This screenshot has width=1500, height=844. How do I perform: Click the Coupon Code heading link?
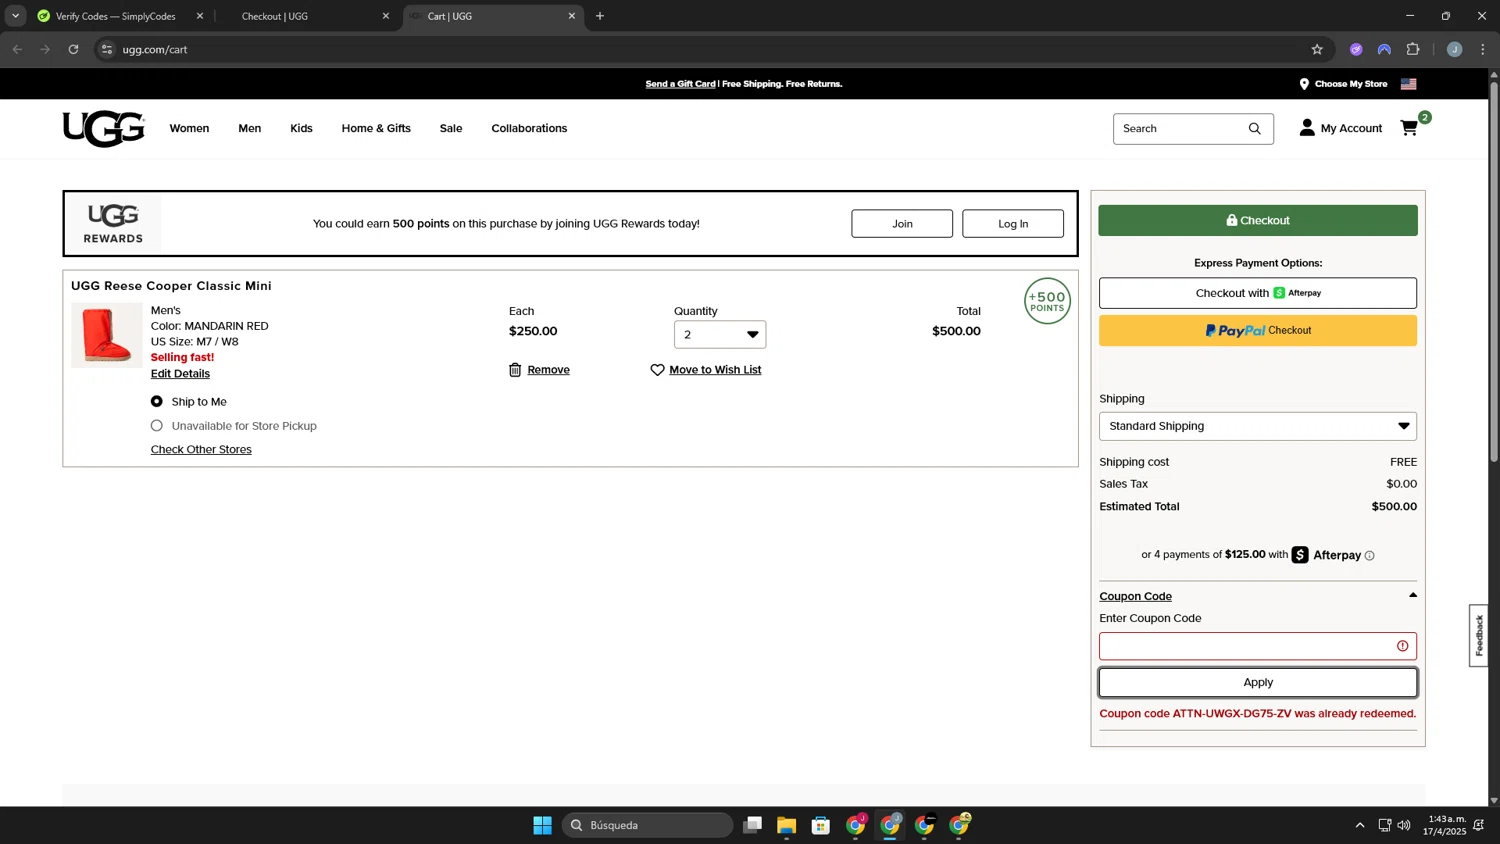1135,596
